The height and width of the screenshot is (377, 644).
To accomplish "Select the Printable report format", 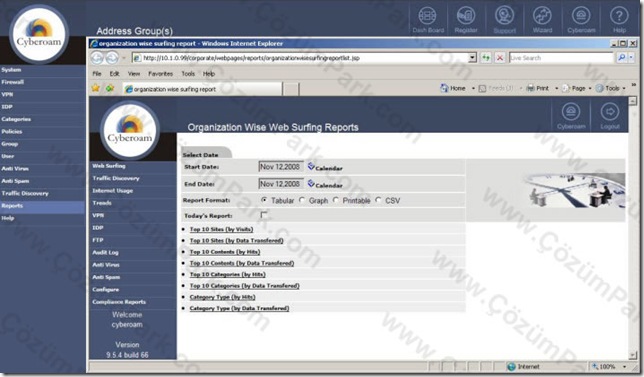I will (336, 200).
